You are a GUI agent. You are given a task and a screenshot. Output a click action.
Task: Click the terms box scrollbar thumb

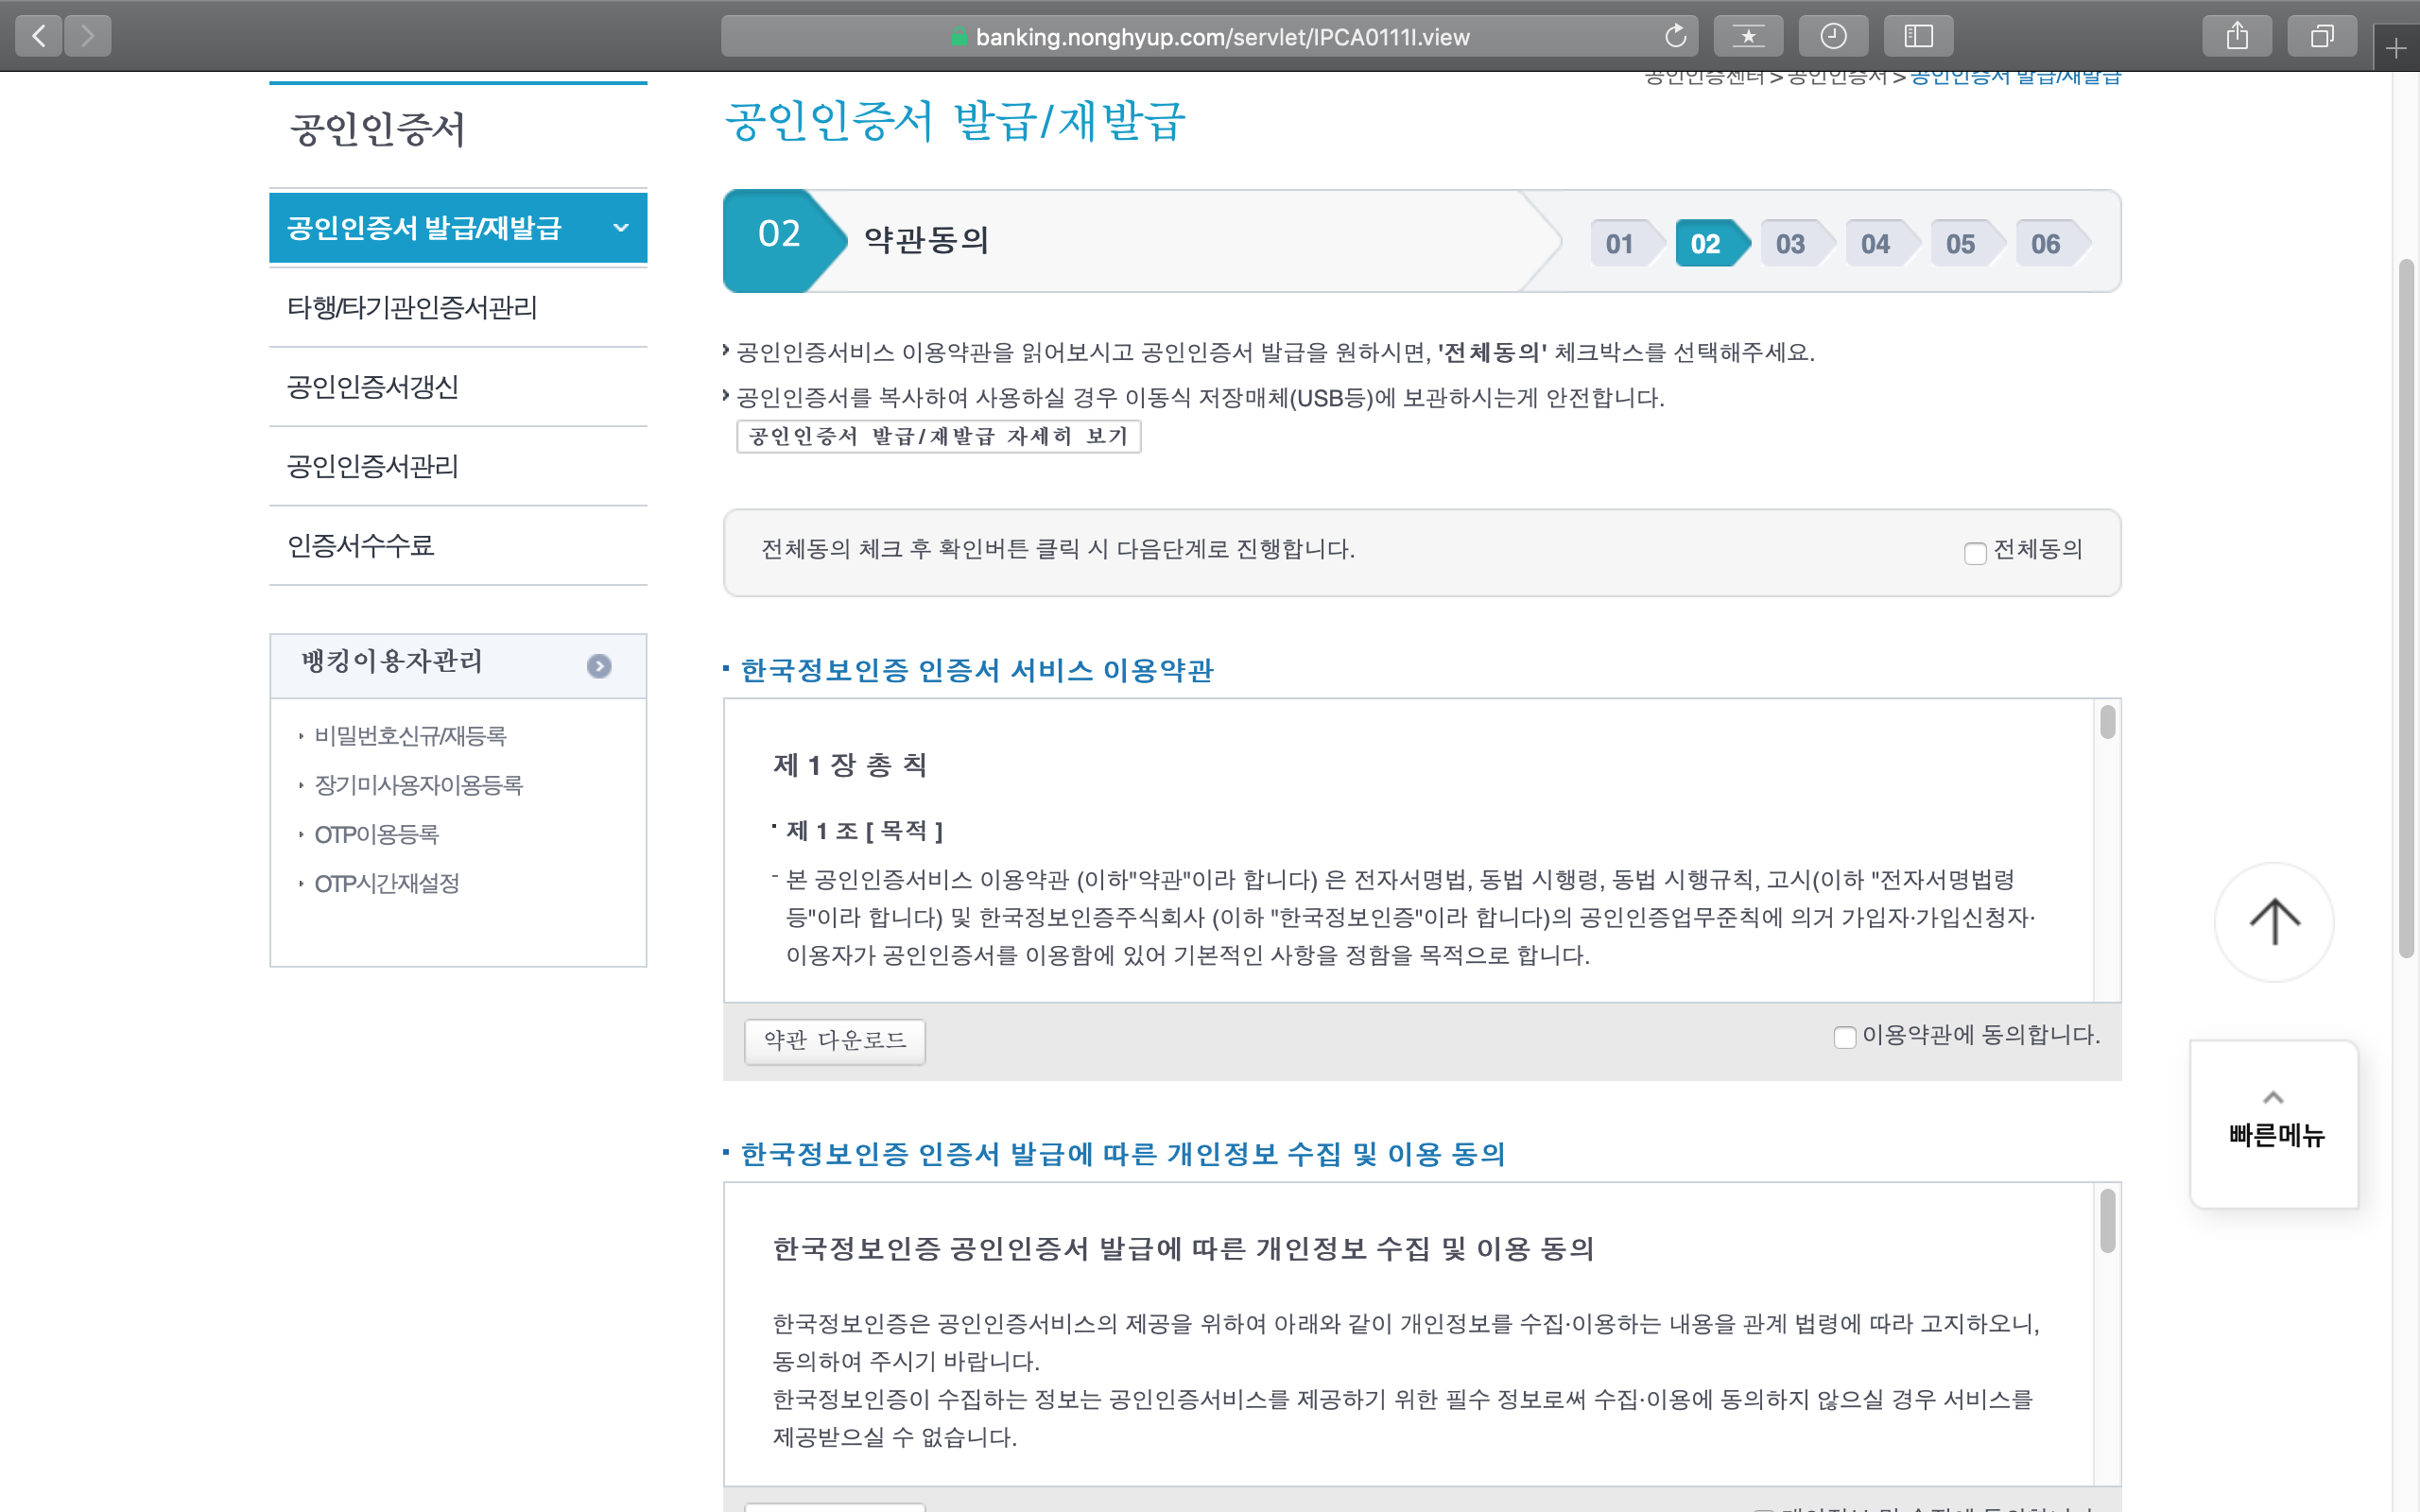click(x=2107, y=722)
